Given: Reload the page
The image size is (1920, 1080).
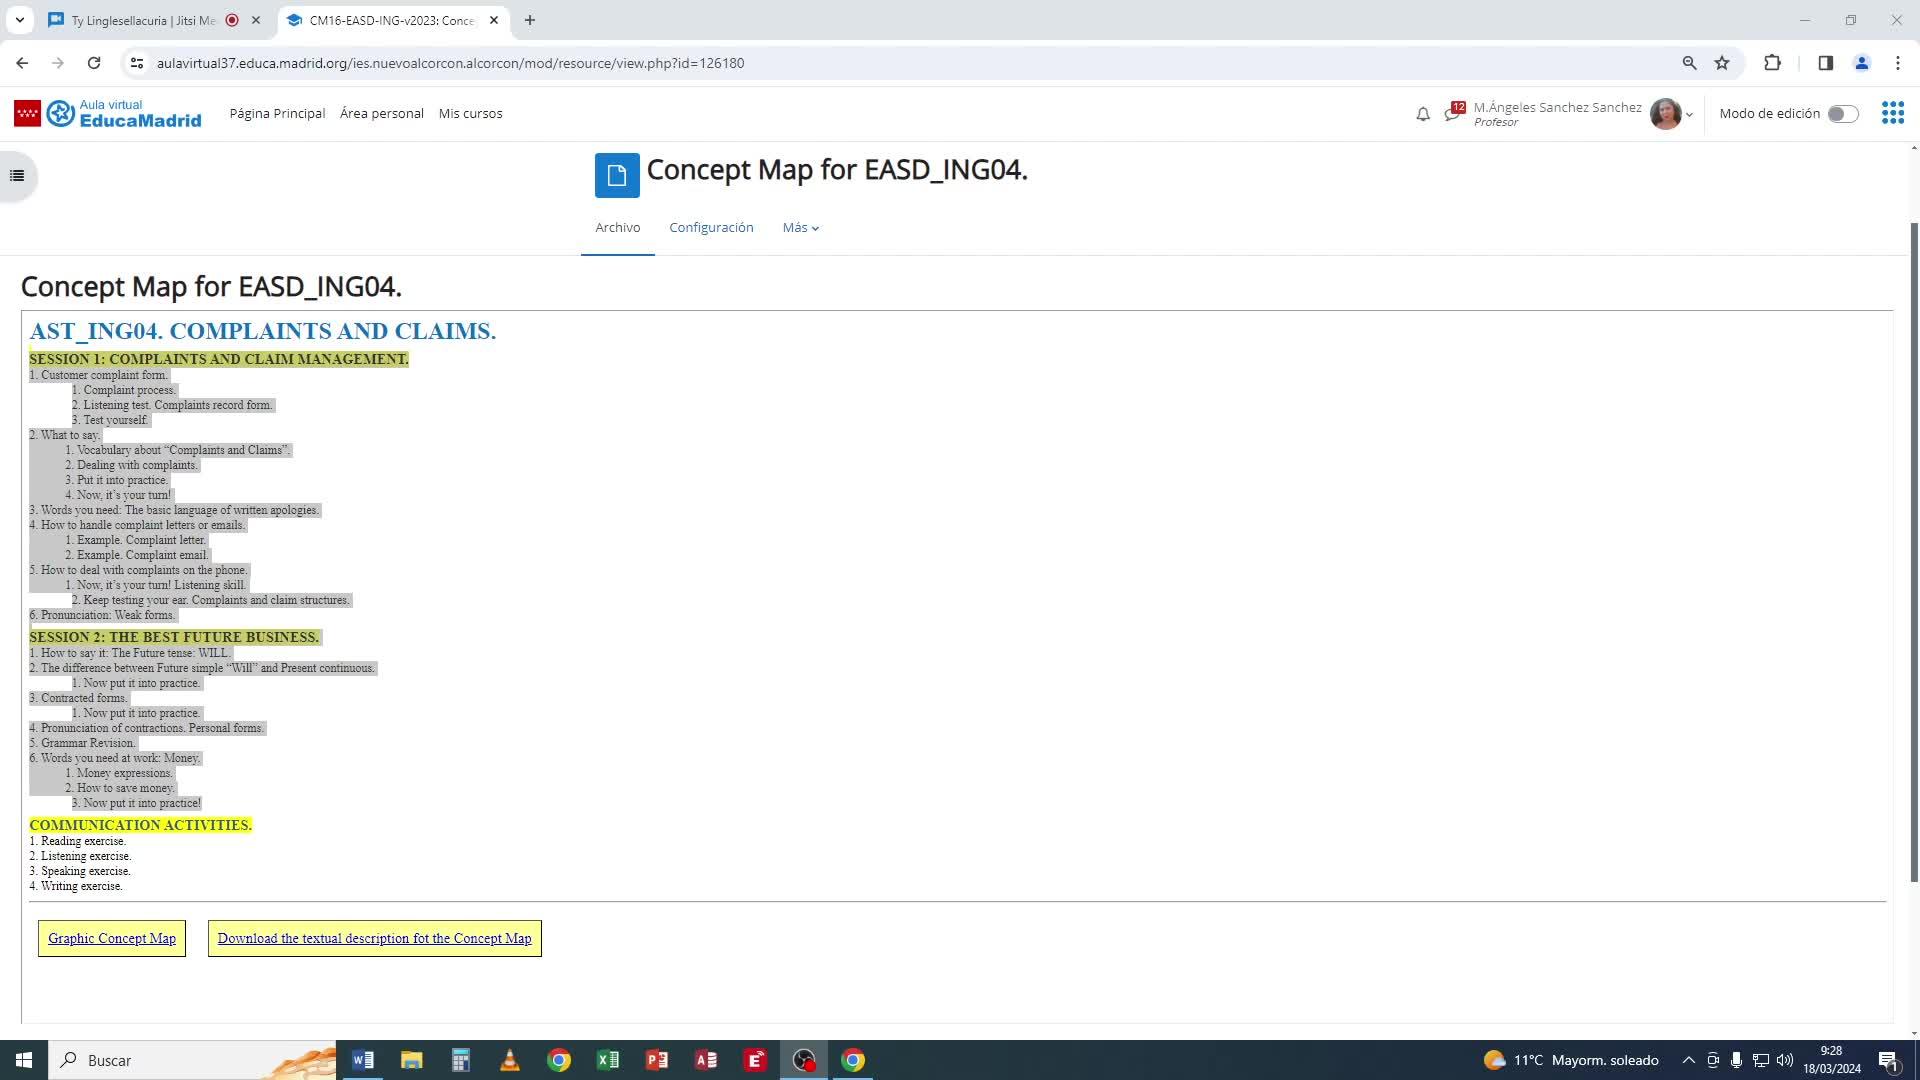Looking at the screenshot, I should tap(94, 63).
